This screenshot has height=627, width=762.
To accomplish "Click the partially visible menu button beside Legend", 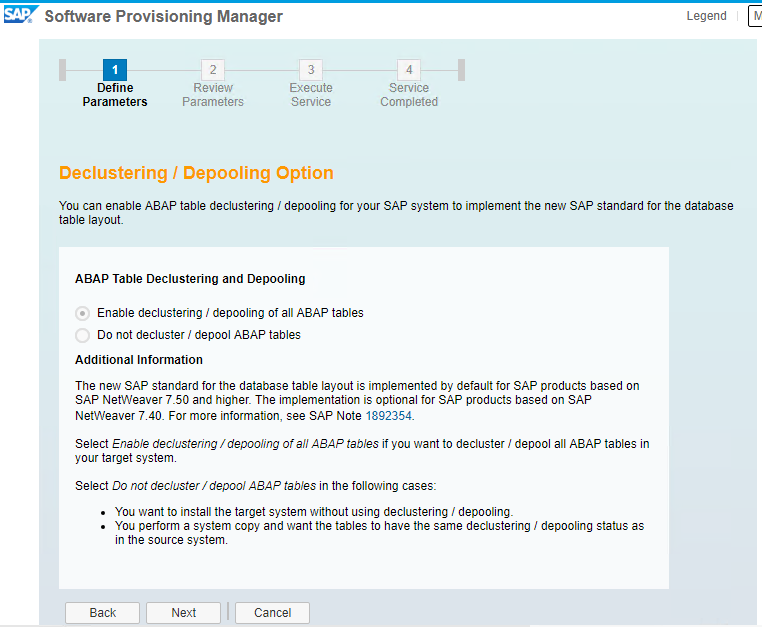I will (755, 16).
